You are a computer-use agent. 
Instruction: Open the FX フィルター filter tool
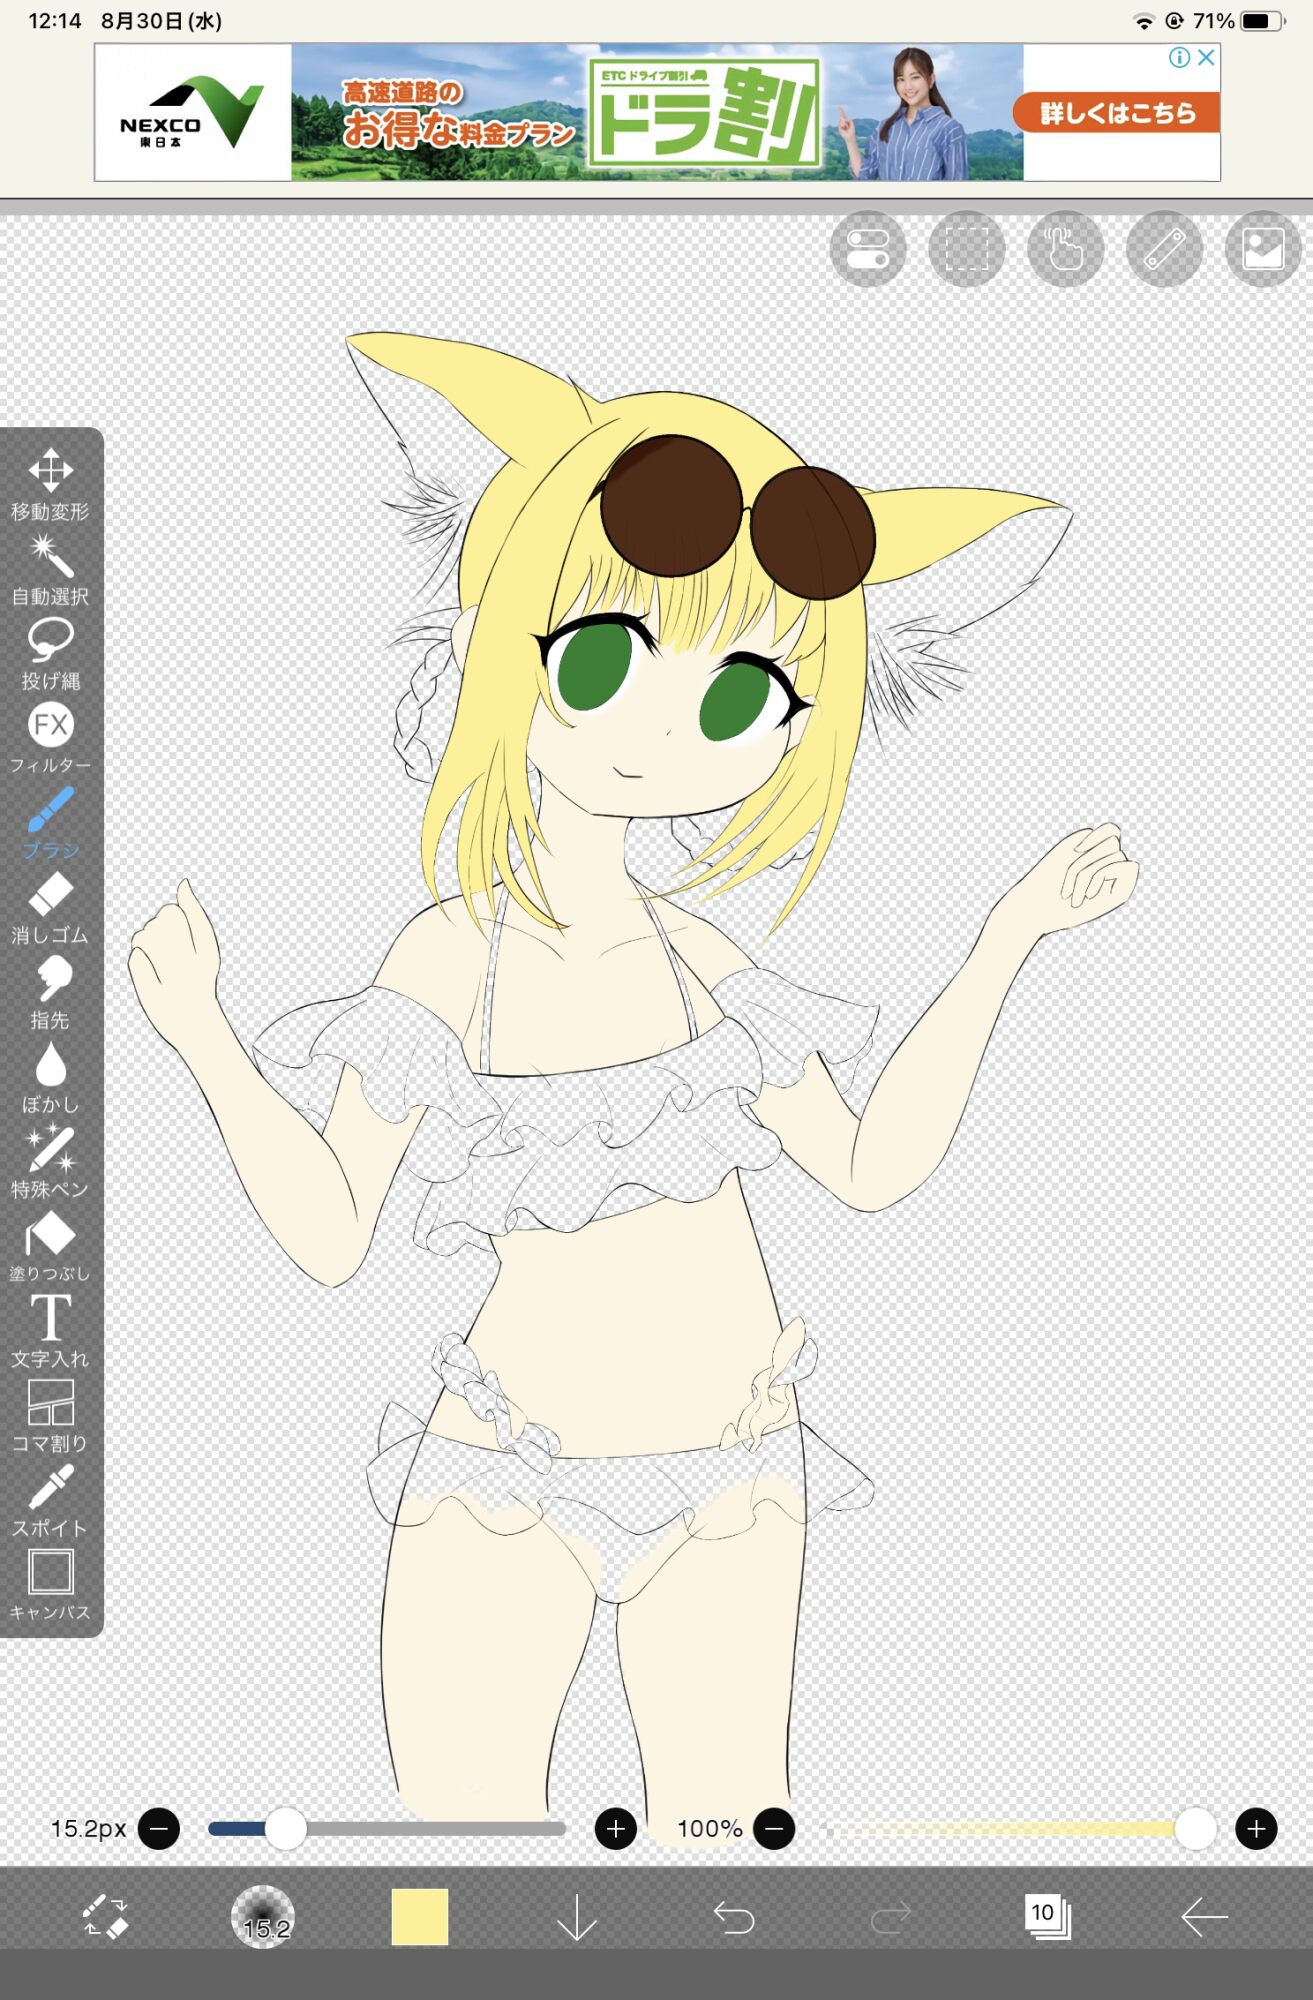pyautogui.click(x=50, y=738)
